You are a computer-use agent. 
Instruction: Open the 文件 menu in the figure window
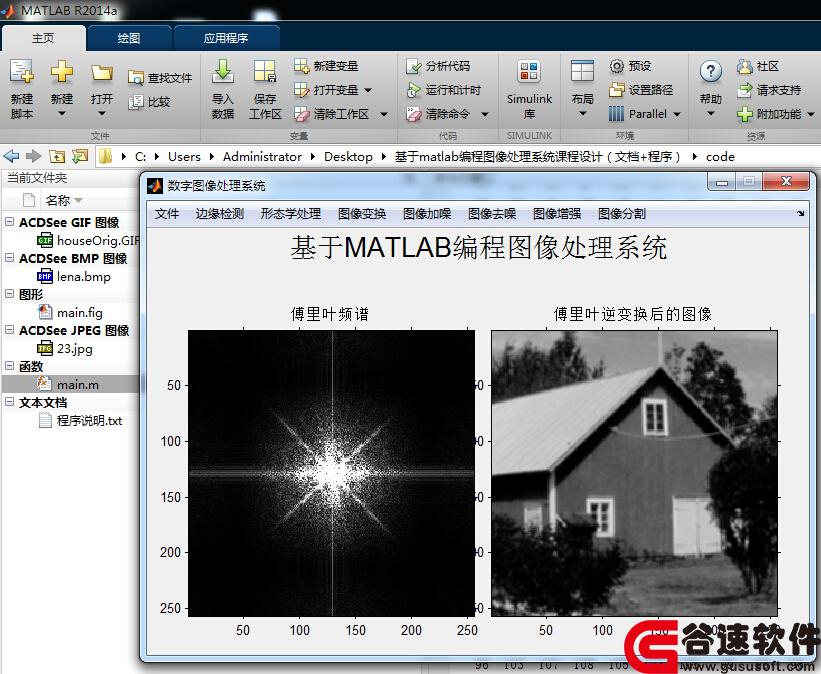click(167, 214)
